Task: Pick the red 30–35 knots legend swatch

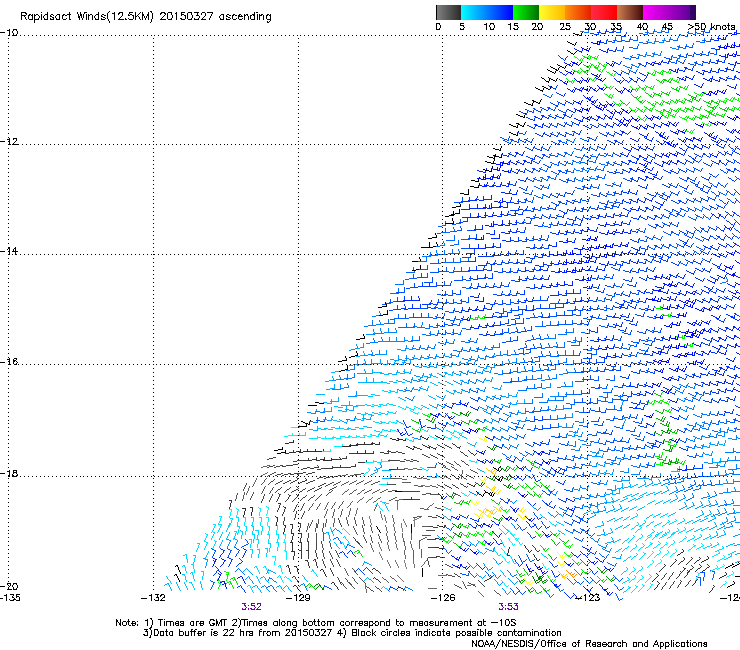Action: coord(604,12)
